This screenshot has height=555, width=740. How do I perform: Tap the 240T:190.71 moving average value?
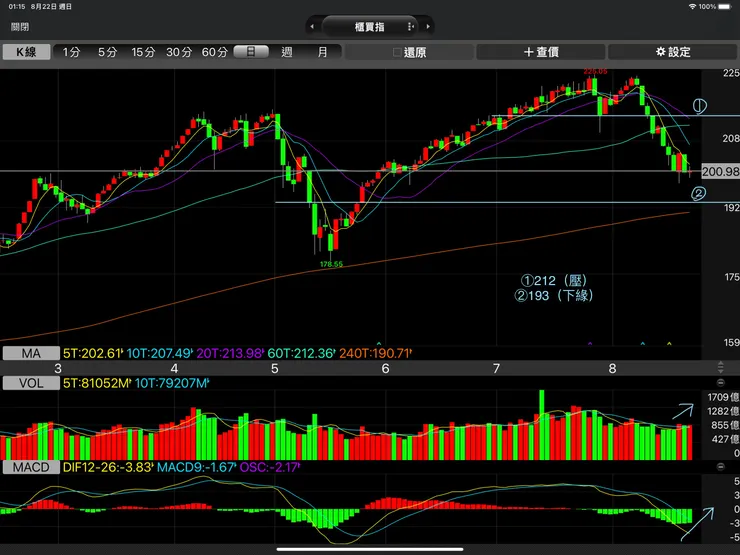[x=376, y=353]
